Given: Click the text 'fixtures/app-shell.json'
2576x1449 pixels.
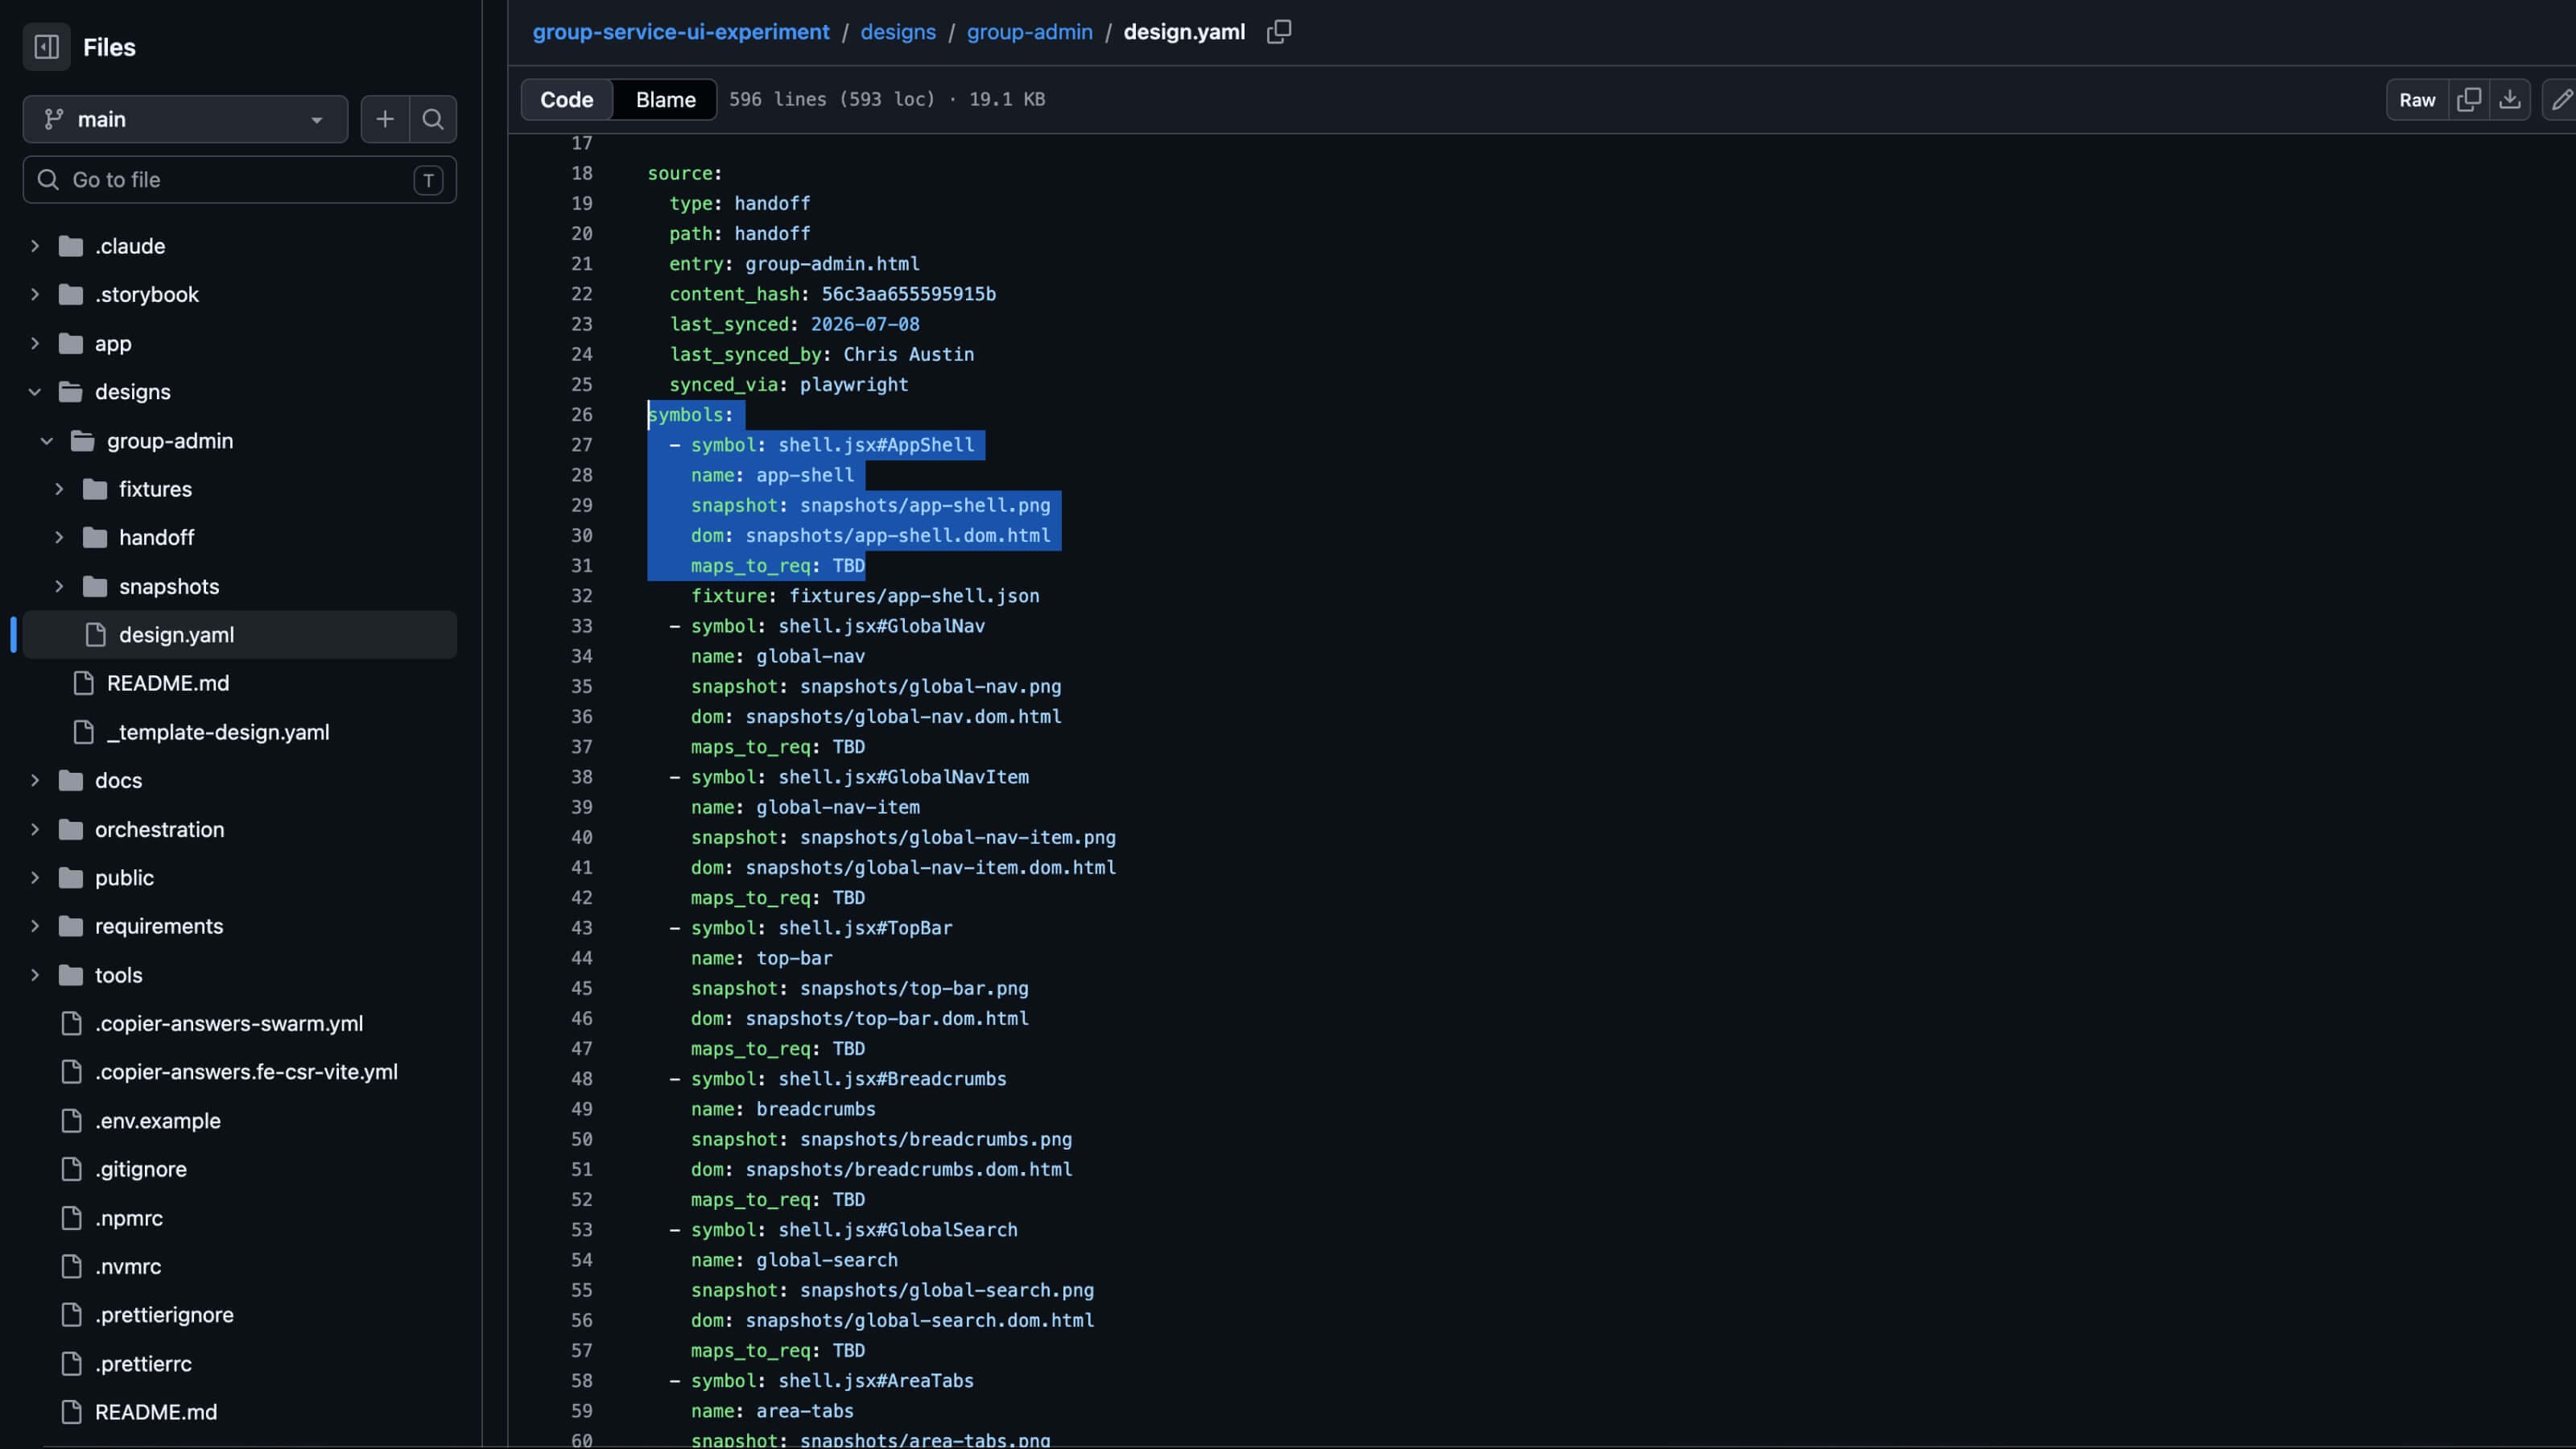Looking at the screenshot, I should 914,596.
